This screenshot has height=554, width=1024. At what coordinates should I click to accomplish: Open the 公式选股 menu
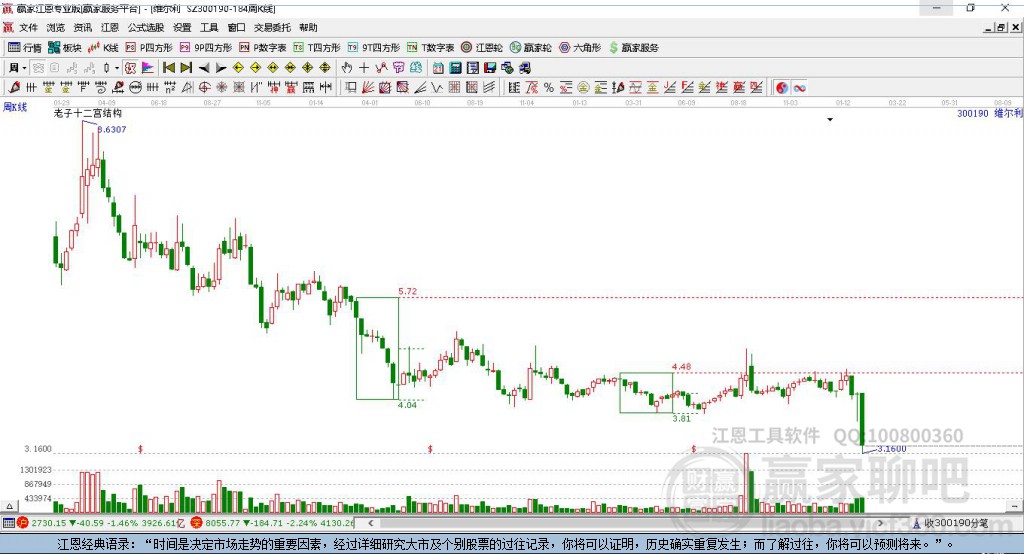tap(146, 27)
